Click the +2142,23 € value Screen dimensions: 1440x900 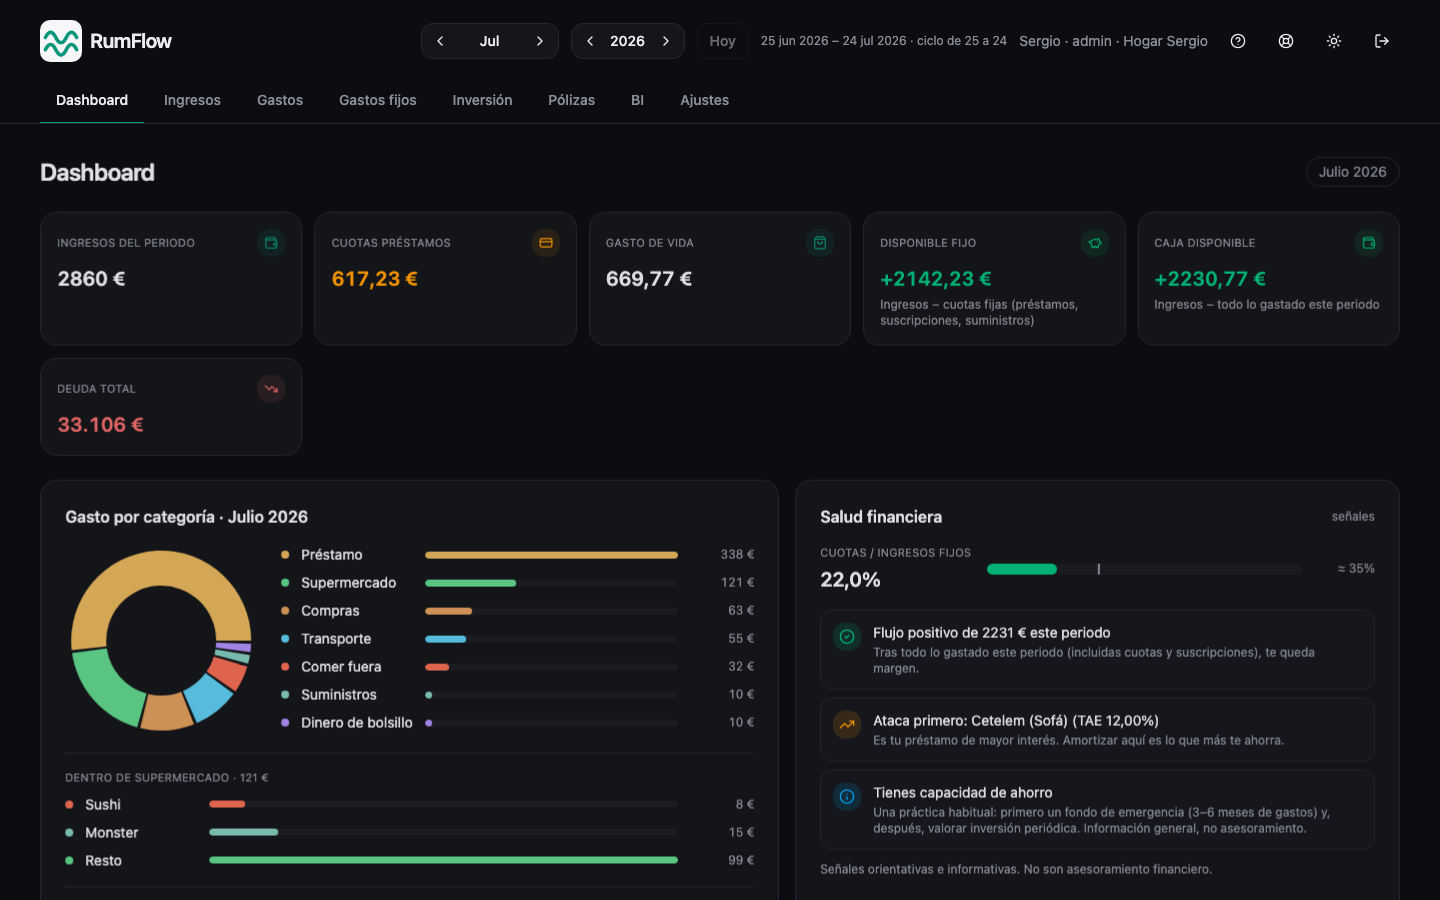tap(936, 279)
